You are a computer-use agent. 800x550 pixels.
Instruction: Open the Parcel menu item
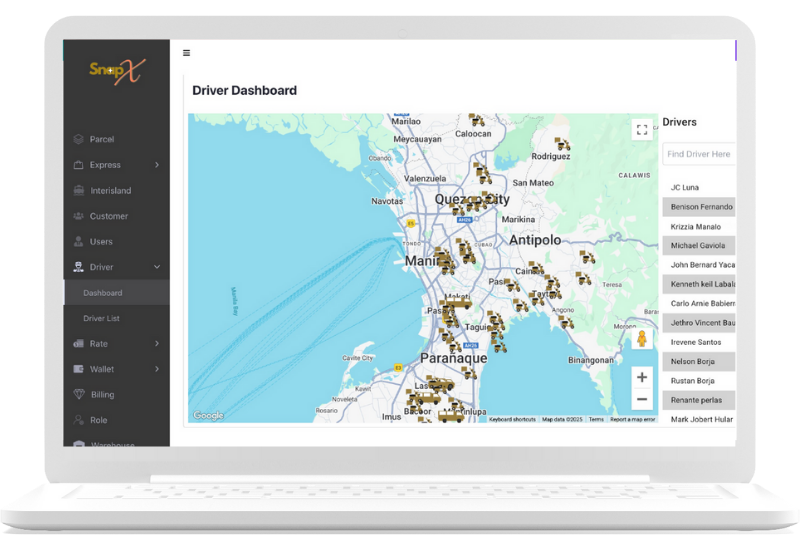pos(116,139)
